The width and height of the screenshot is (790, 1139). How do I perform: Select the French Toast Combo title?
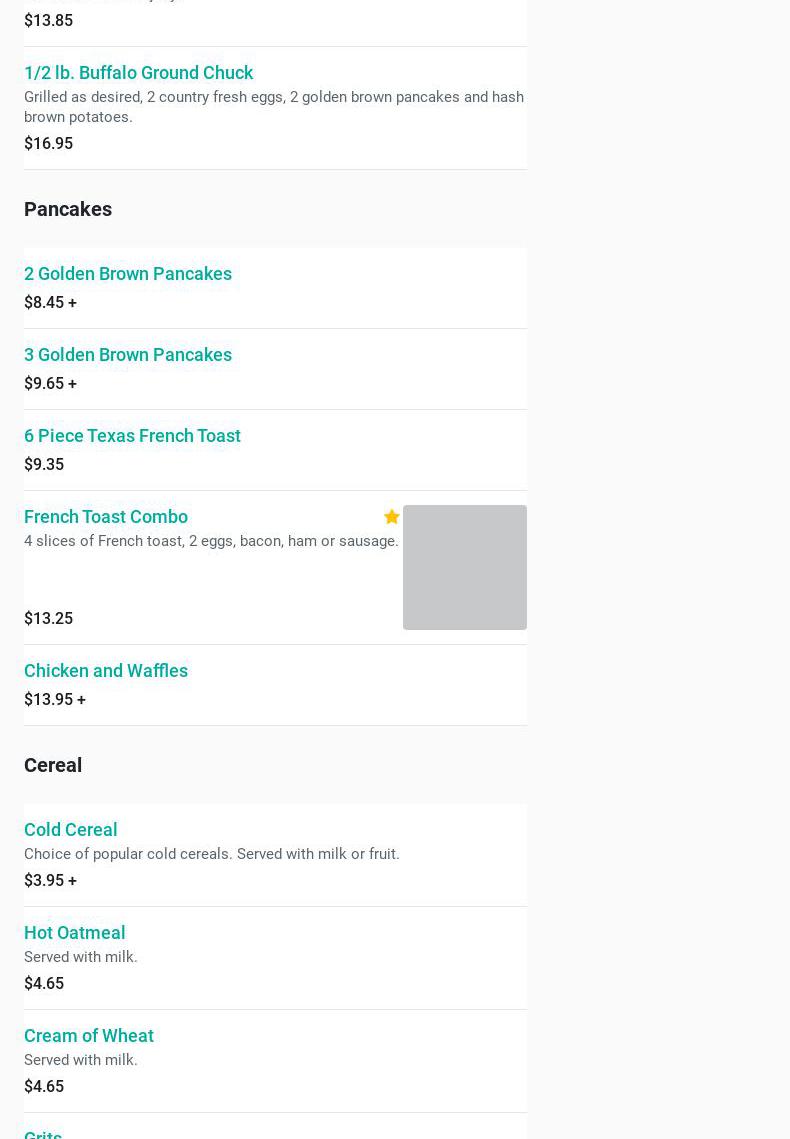[106, 517]
